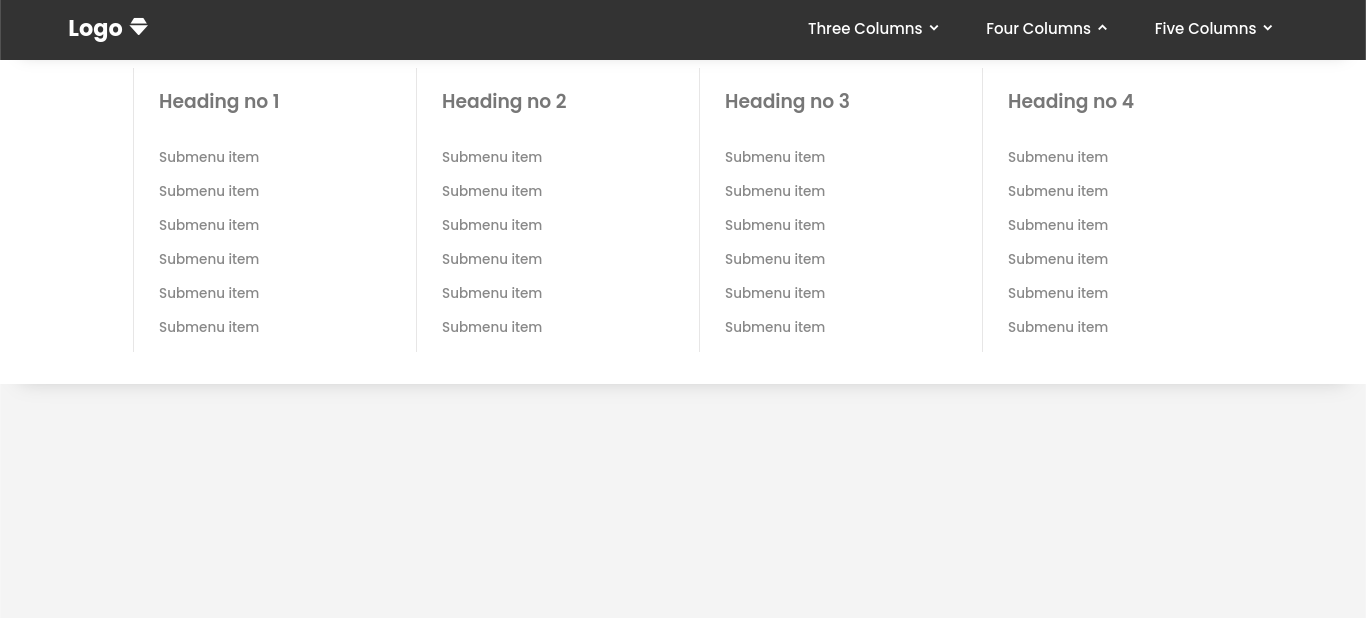Image resolution: width=1366 pixels, height=618 pixels.
Task: Open the Five Columns menu label
Action: click(x=1204, y=29)
